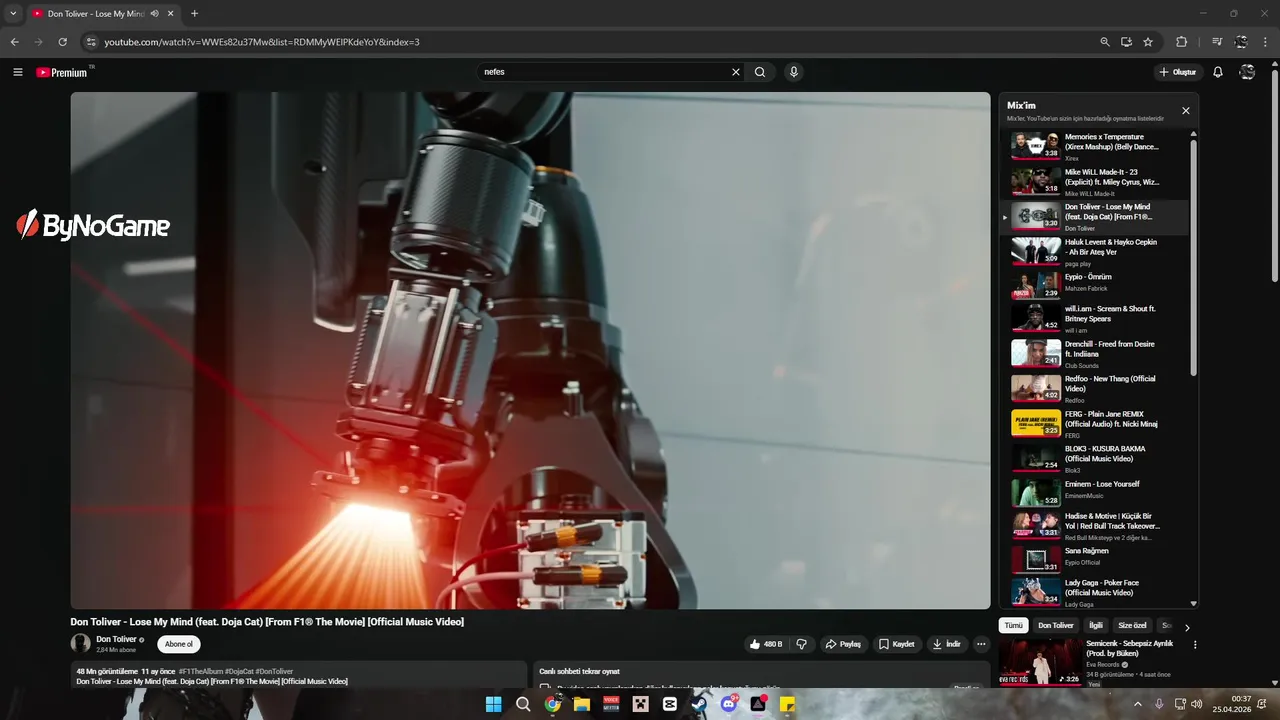Open the Don Toliver channel name link

pyautogui.click(x=116, y=639)
